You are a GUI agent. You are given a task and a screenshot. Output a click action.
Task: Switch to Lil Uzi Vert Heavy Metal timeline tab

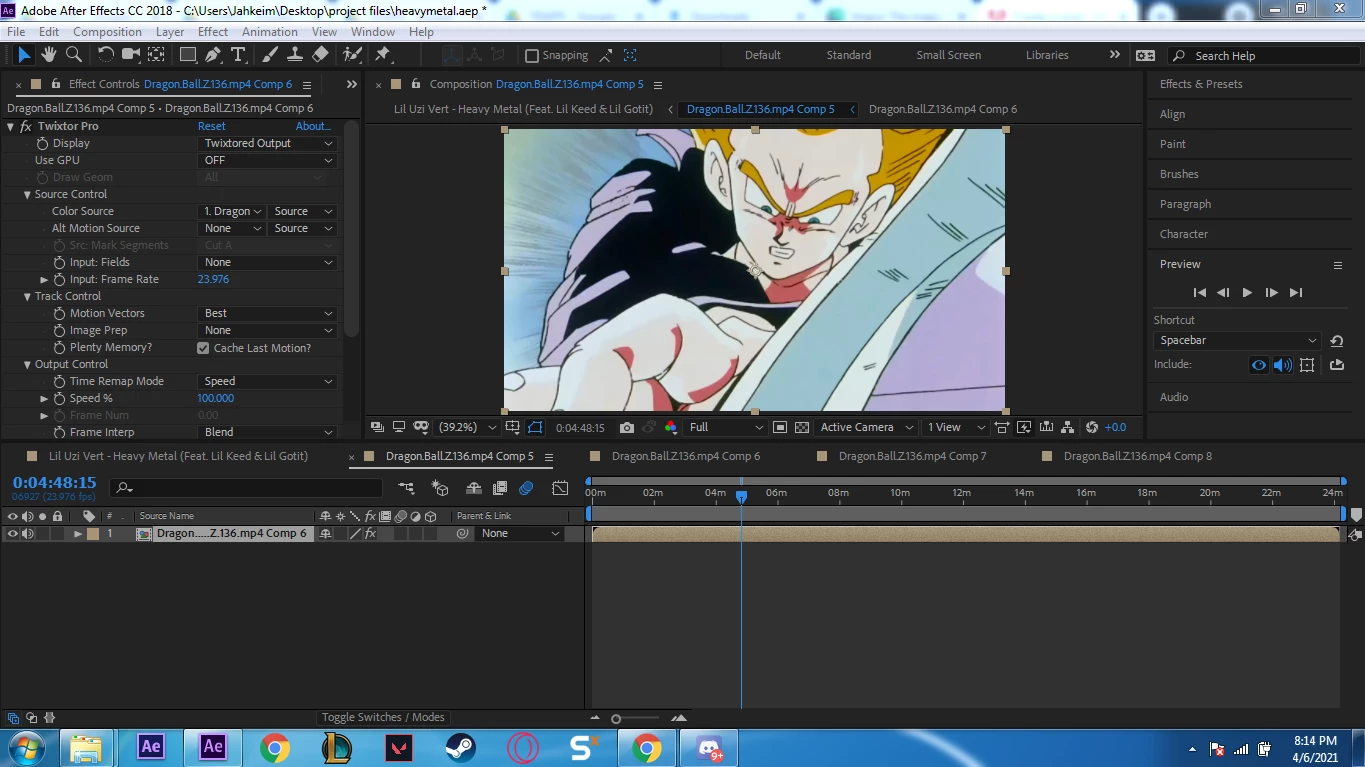tap(178, 456)
